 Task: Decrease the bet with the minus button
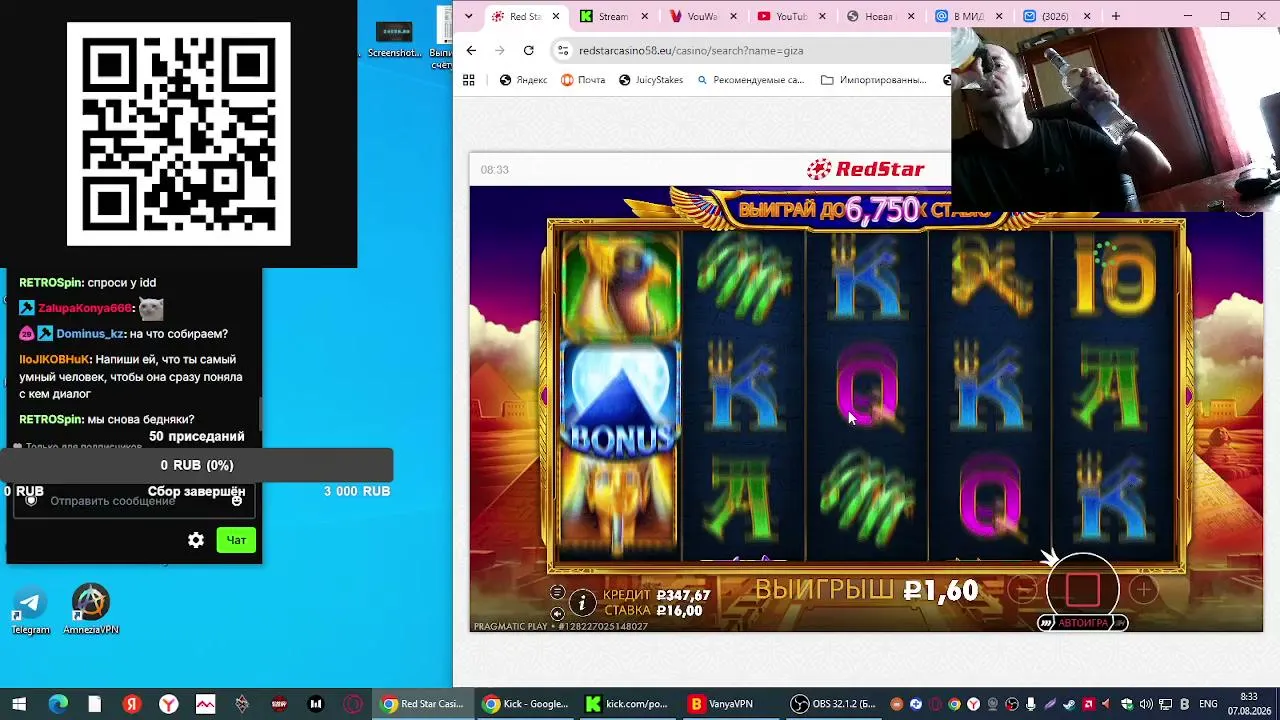click(x=1024, y=590)
